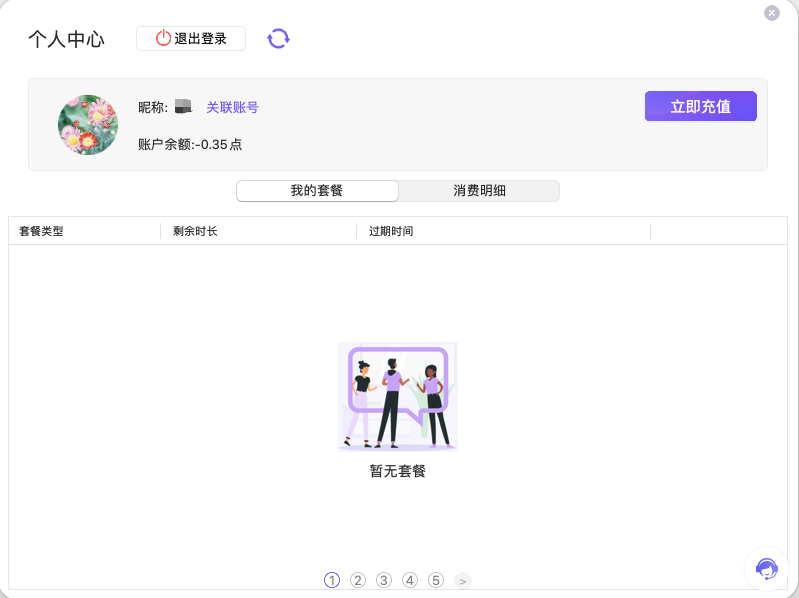Image resolution: width=799 pixels, height=598 pixels.
Task: Jump to page 3 in pagination
Action: click(x=384, y=580)
